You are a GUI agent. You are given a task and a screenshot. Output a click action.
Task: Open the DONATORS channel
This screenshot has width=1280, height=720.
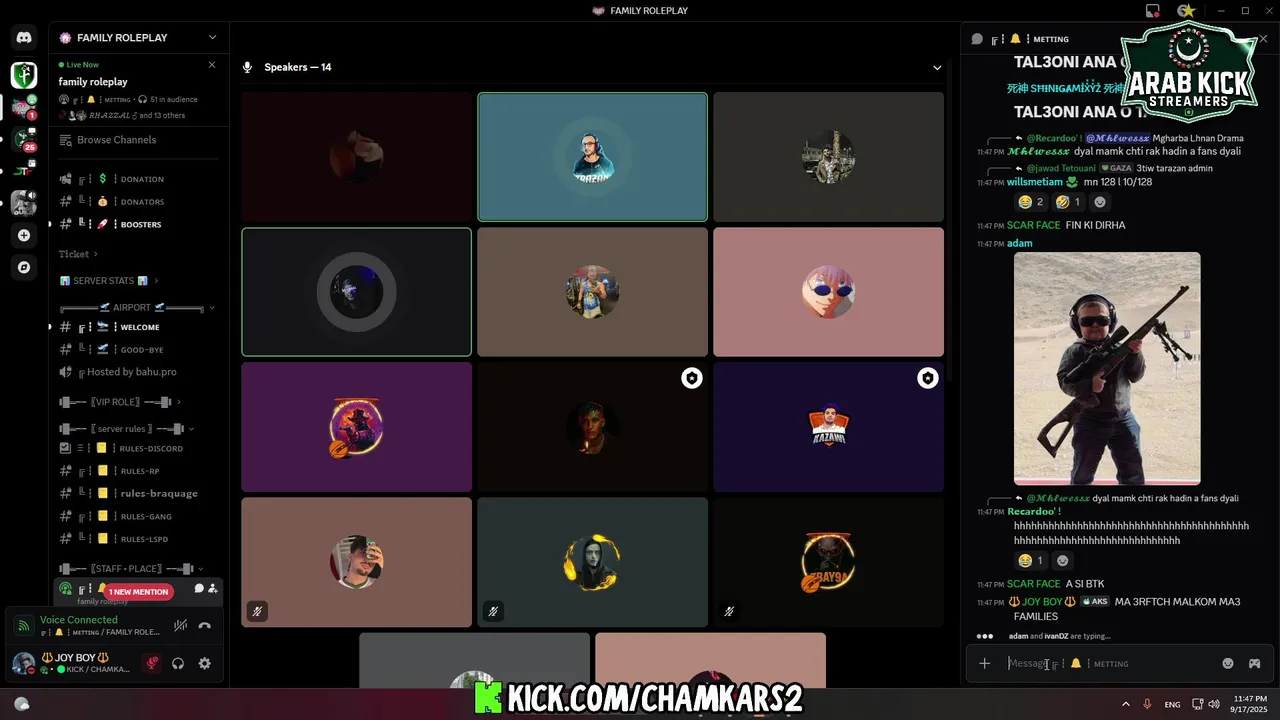[138, 202]
